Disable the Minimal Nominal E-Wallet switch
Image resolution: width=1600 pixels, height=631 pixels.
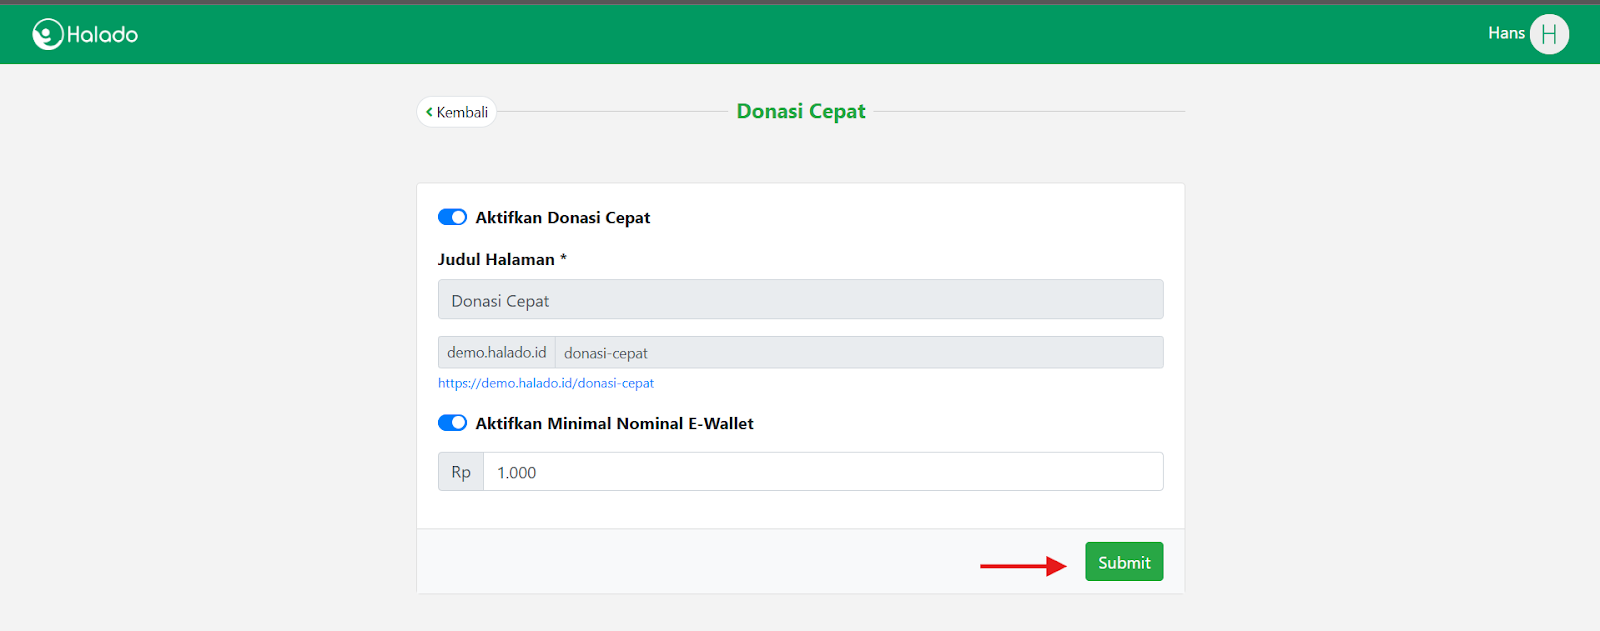[x=452, y=423]
